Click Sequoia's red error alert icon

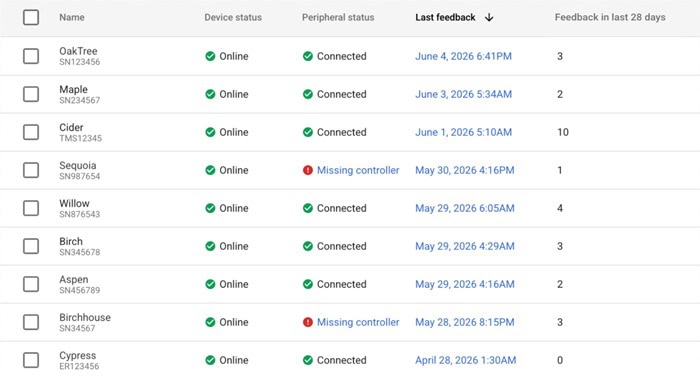point(308,170)
